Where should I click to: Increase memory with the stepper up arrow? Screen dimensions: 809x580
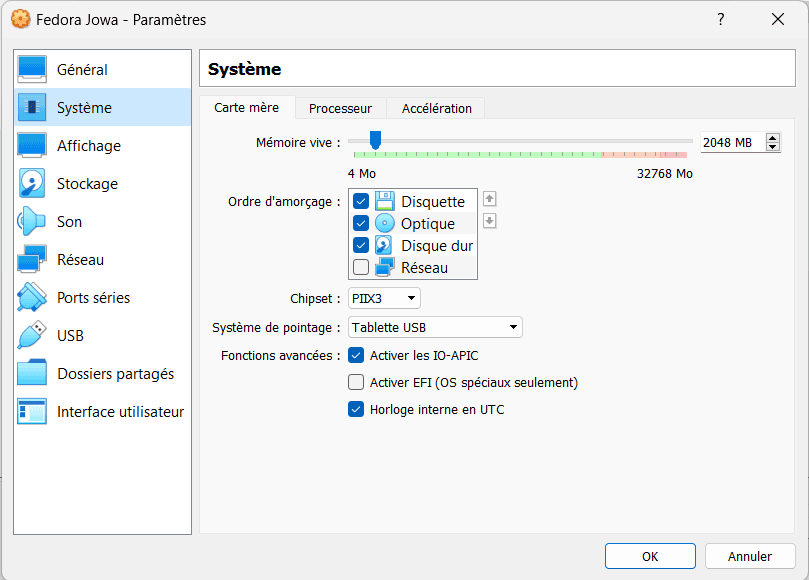pyautogui.click(x=772, y=138)
